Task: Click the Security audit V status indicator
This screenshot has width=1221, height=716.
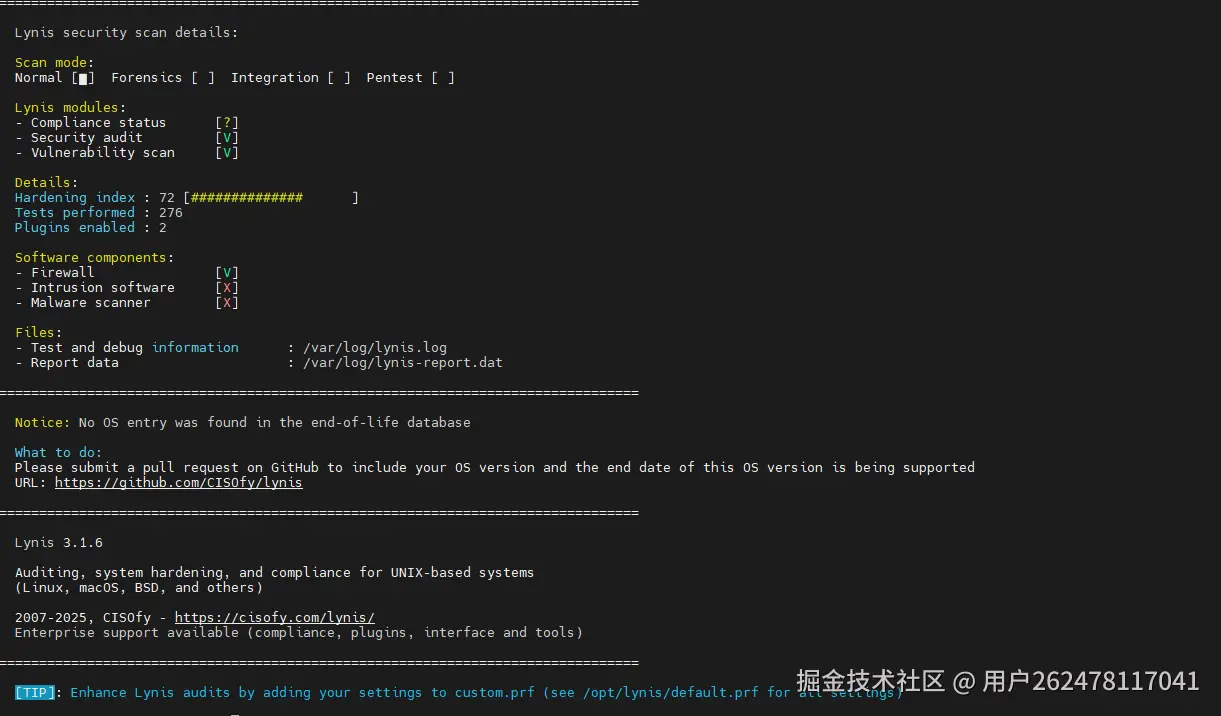Action: pos(227,138)
